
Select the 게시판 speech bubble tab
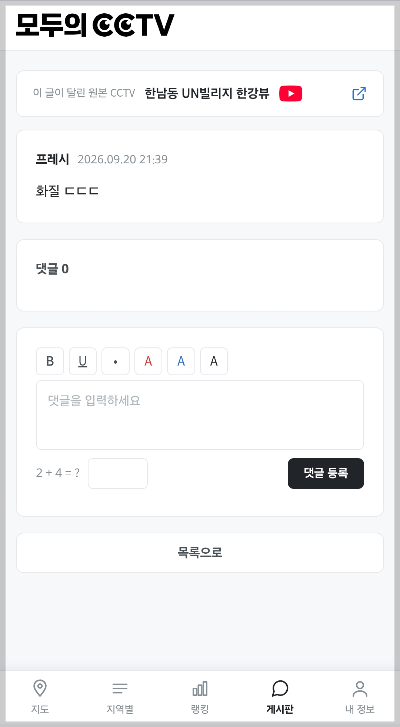(x=280, y=697)
